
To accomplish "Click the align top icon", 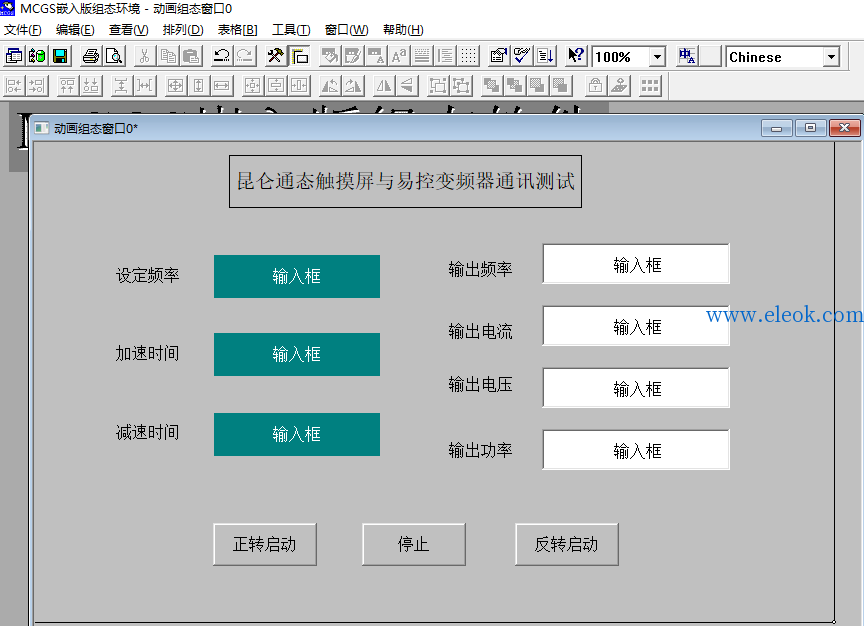I will (x=67, y=86).
